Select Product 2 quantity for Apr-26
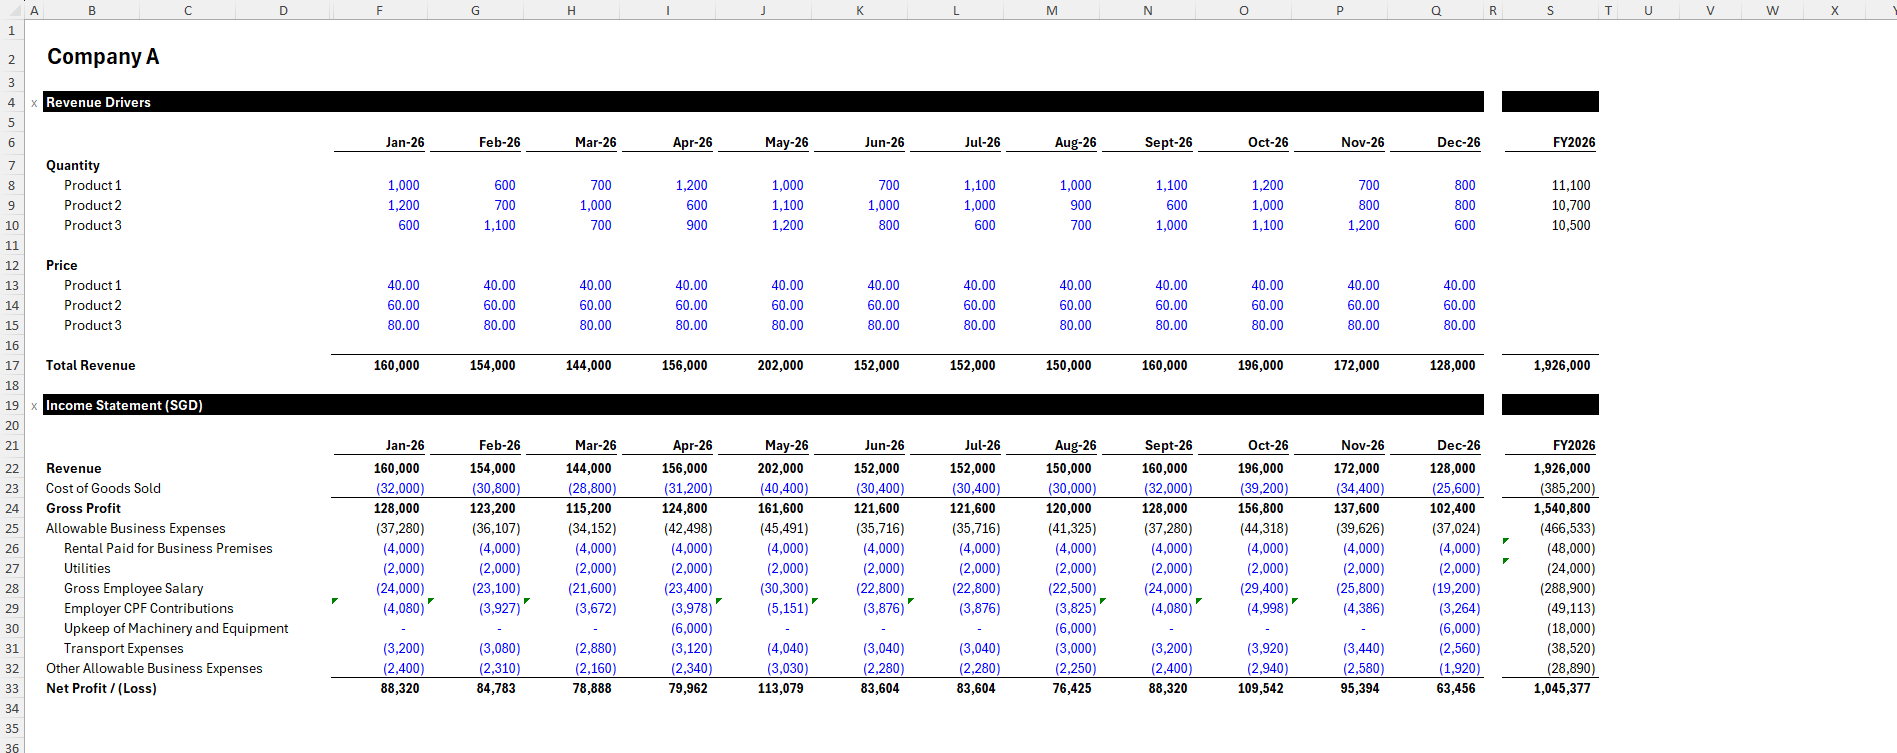 (x=697, y=205)
